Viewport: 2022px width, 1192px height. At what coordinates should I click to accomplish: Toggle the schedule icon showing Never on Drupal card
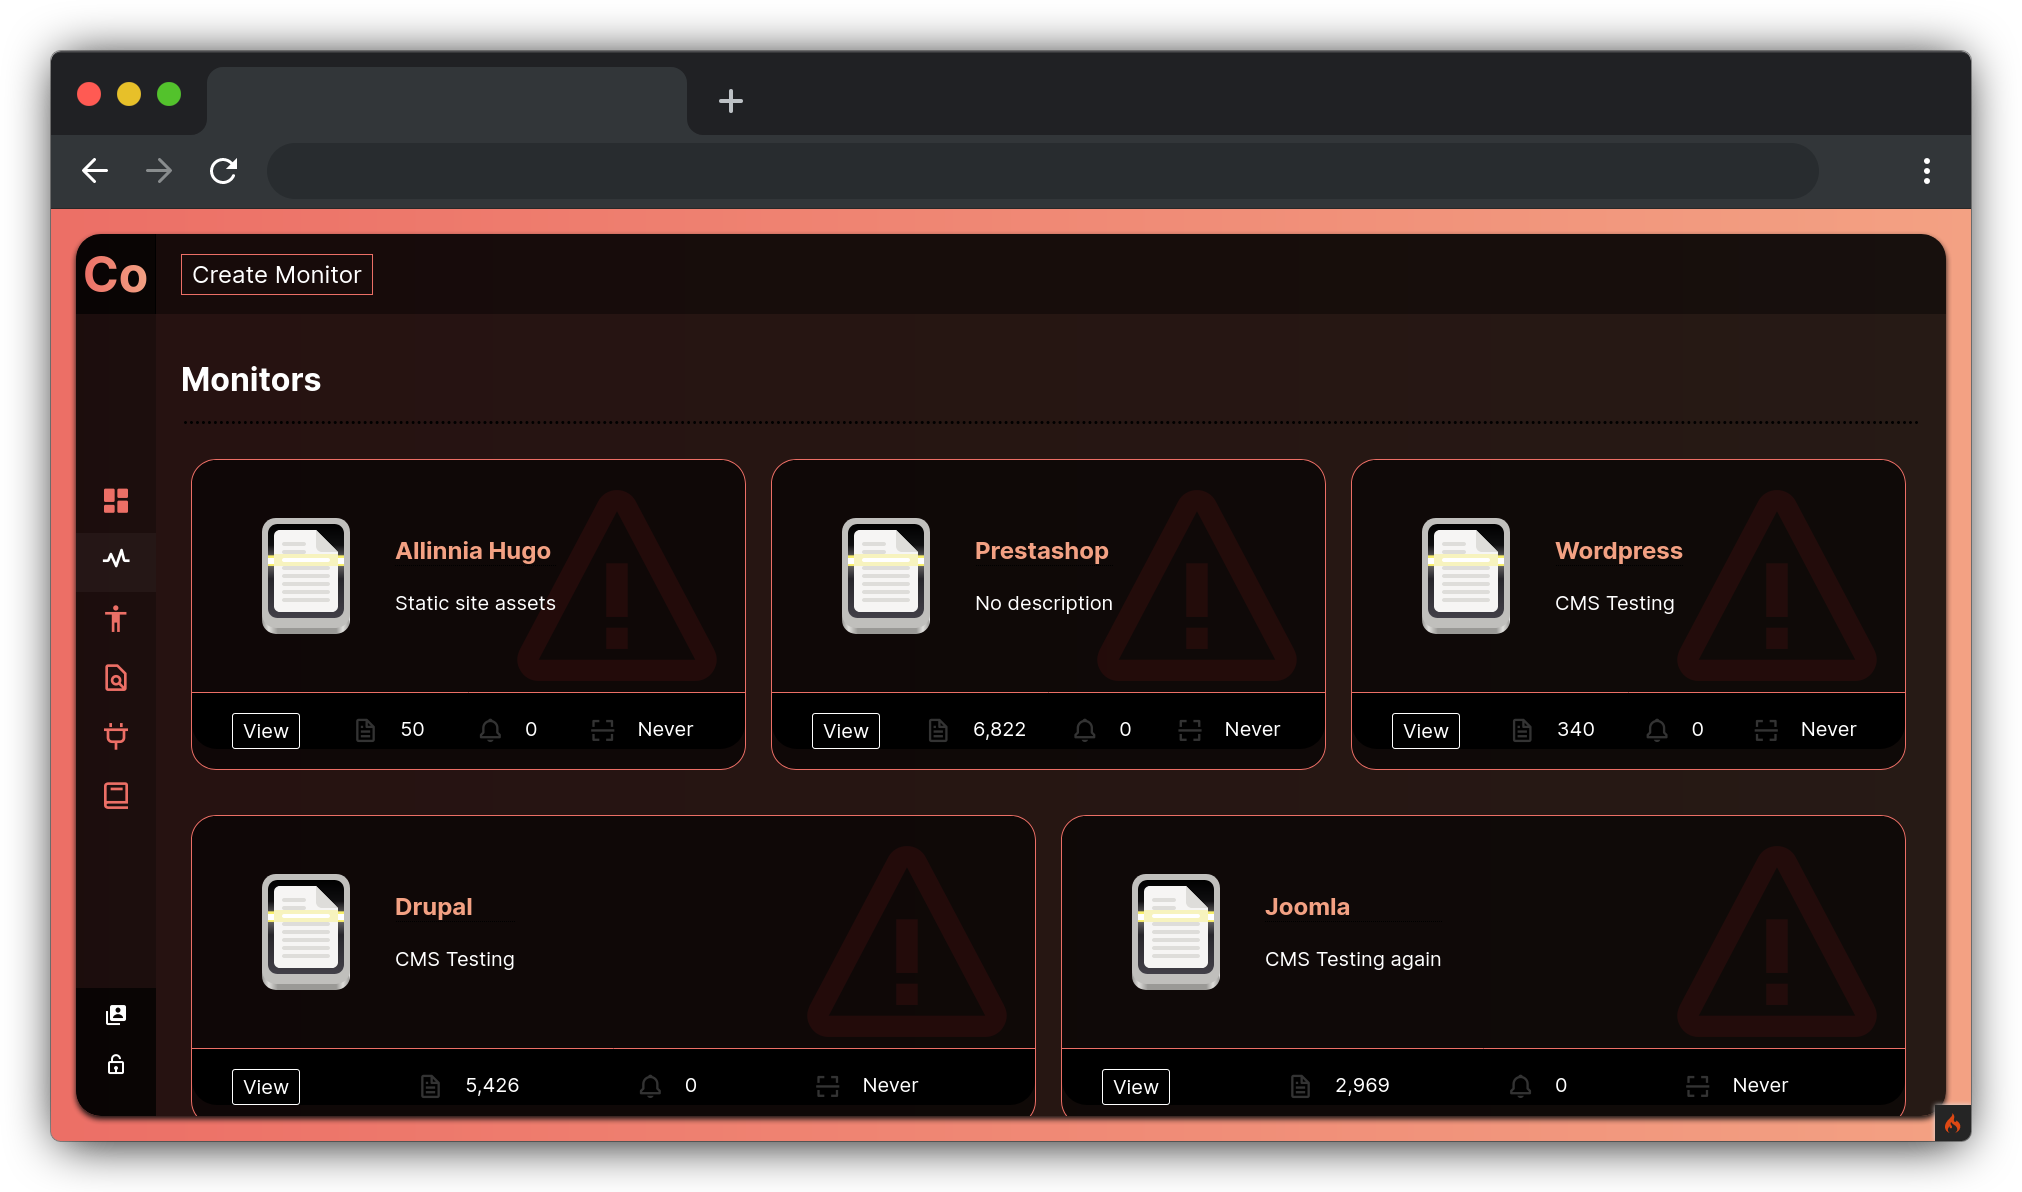point(827,1085)
